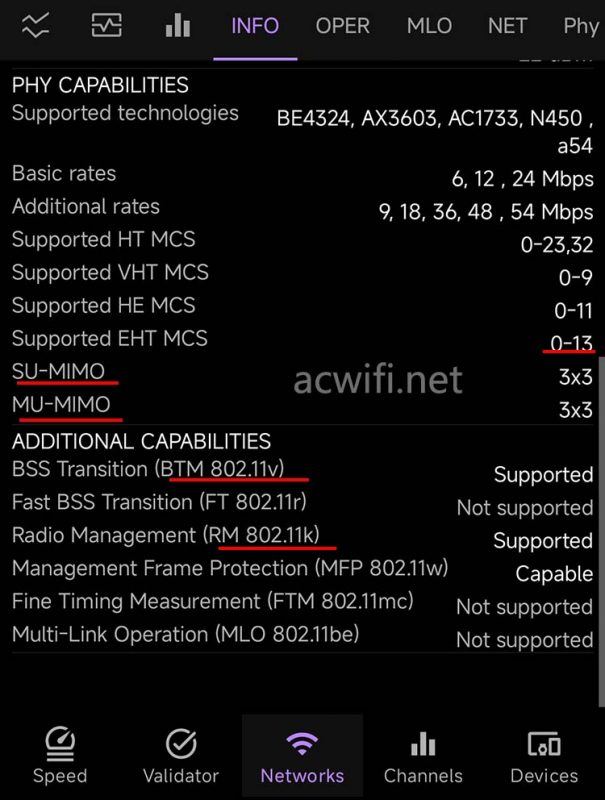Image resolution: width=605 pixels, height=800 pixels.
Task: Select the MLO tab
Action: click(428, 26)
